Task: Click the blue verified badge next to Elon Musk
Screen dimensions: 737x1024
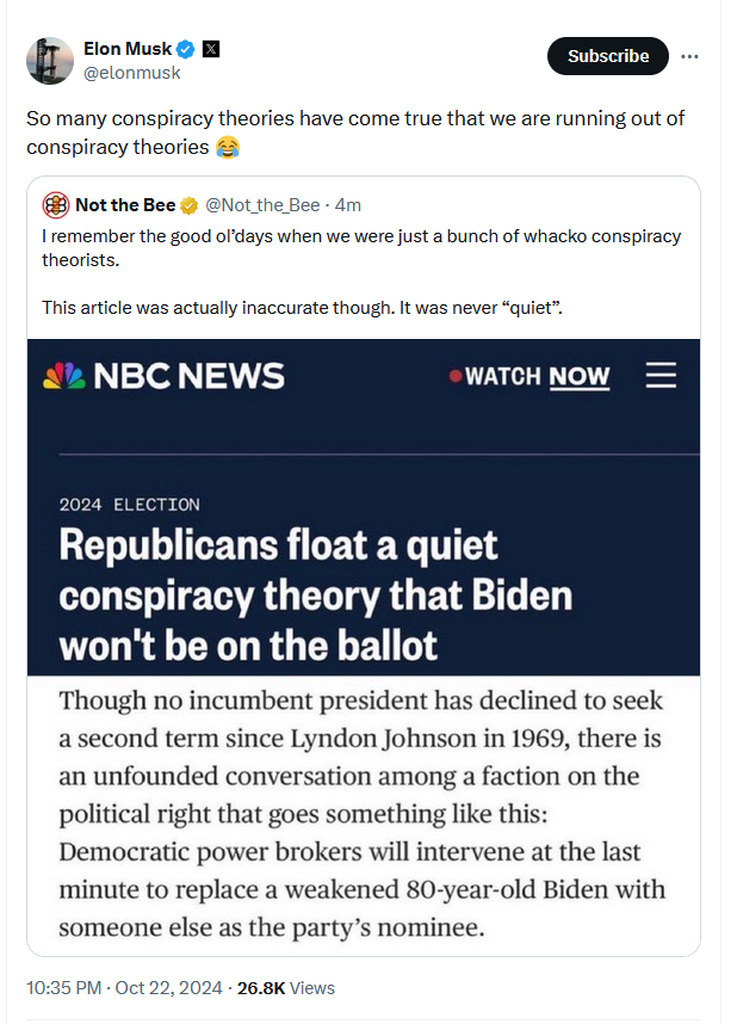Action: coord(186,49)
